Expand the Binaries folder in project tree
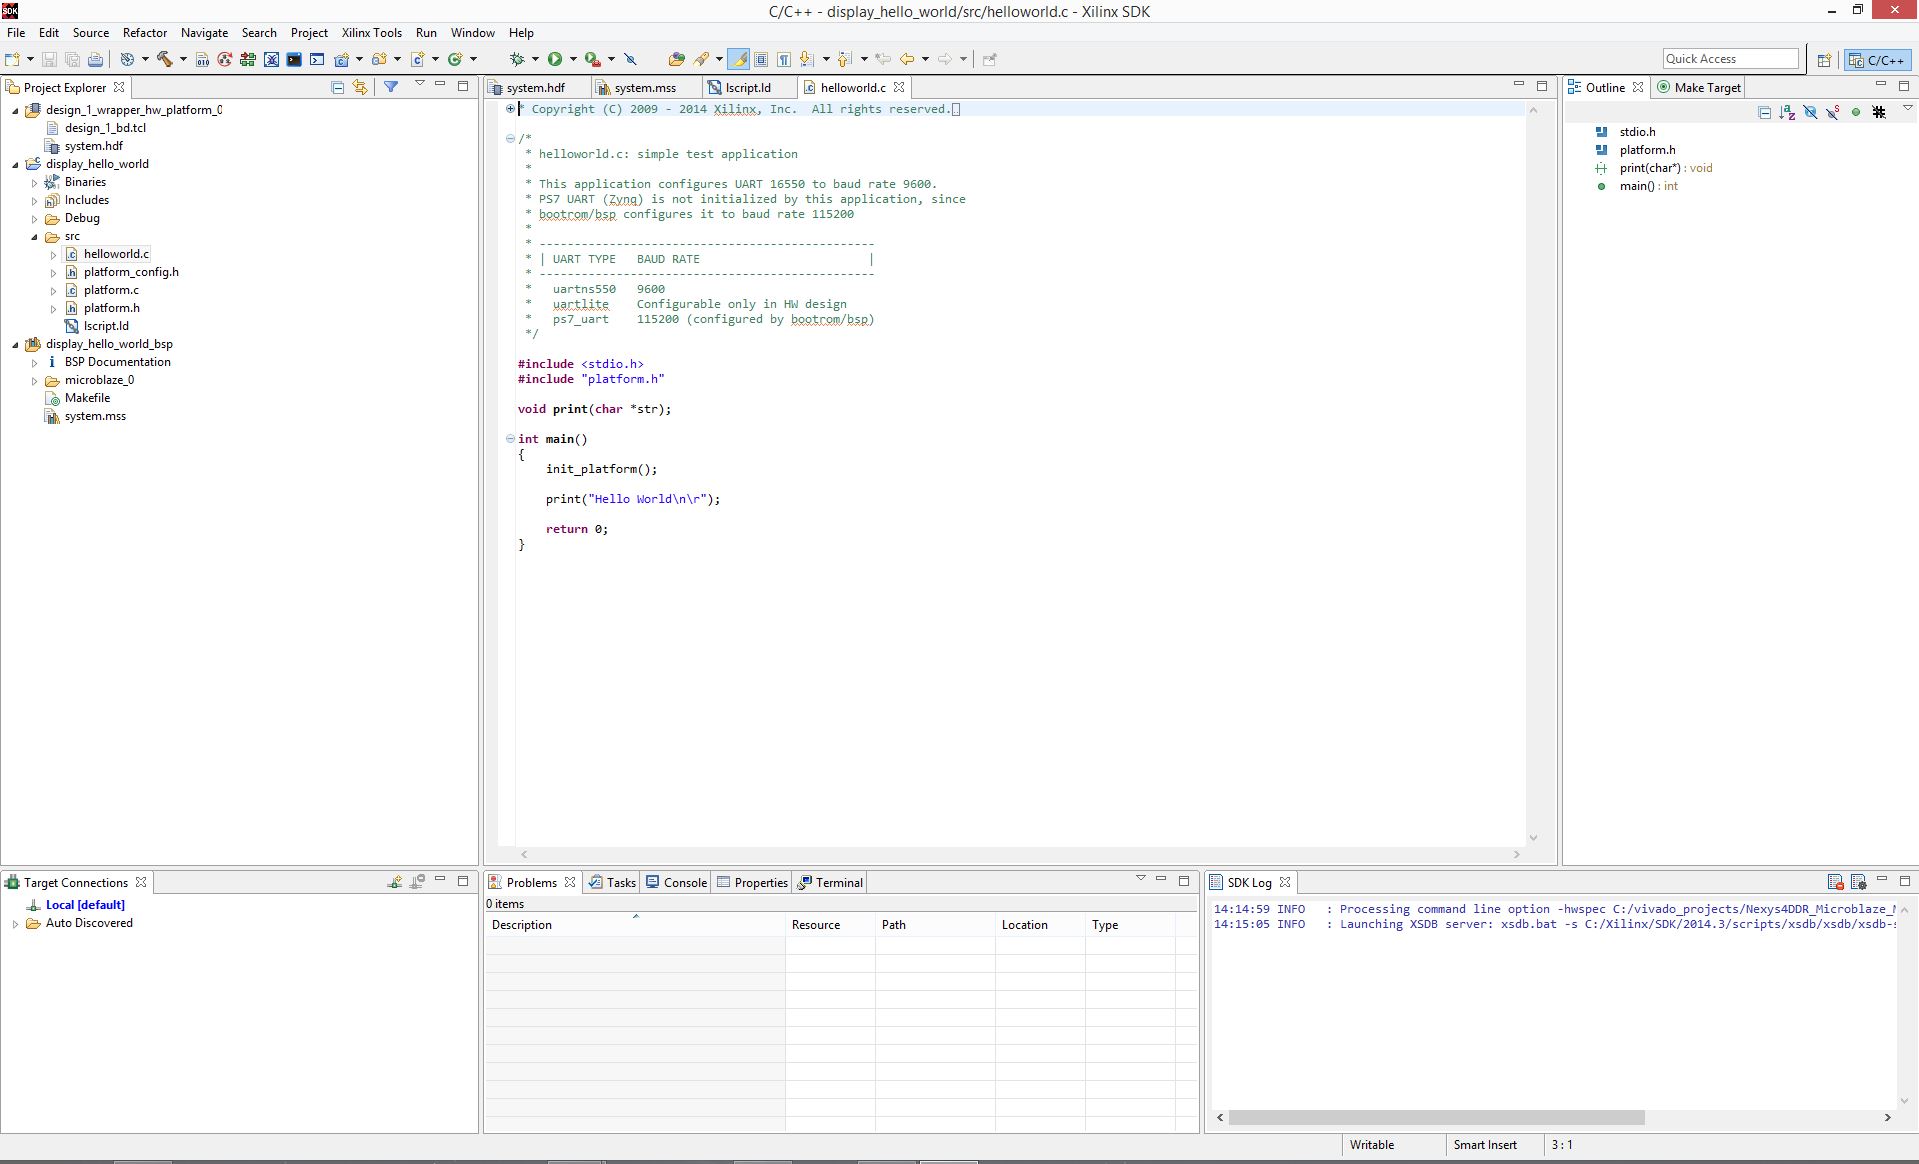Image resolution: width=1919 pixels, height=1164 pixels. [x=34, y=183]
